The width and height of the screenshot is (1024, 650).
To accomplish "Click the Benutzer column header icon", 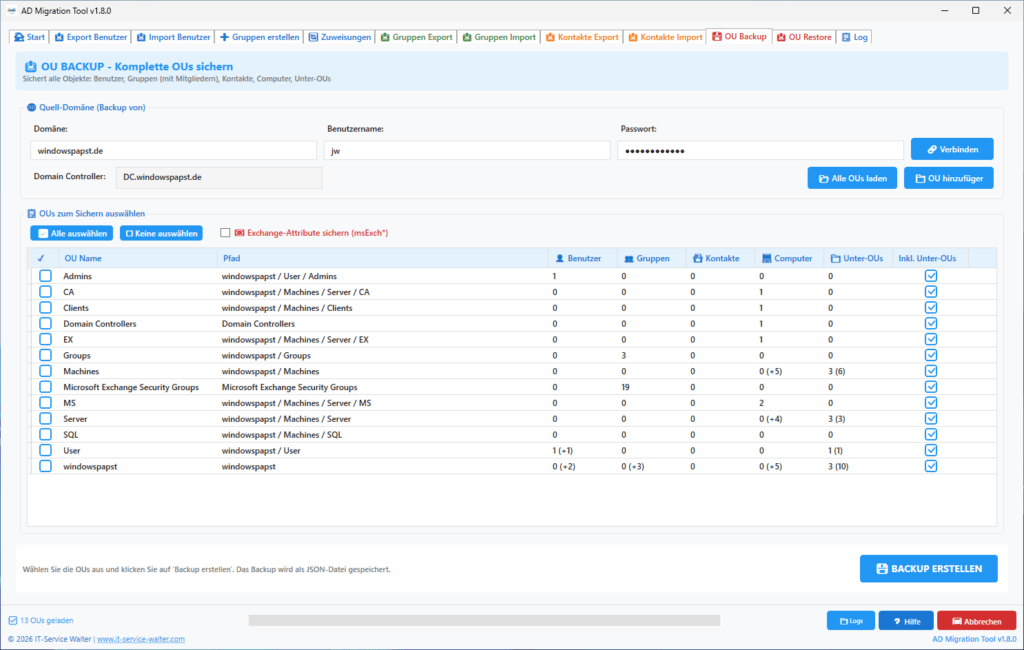I will [x=560, y=259].
